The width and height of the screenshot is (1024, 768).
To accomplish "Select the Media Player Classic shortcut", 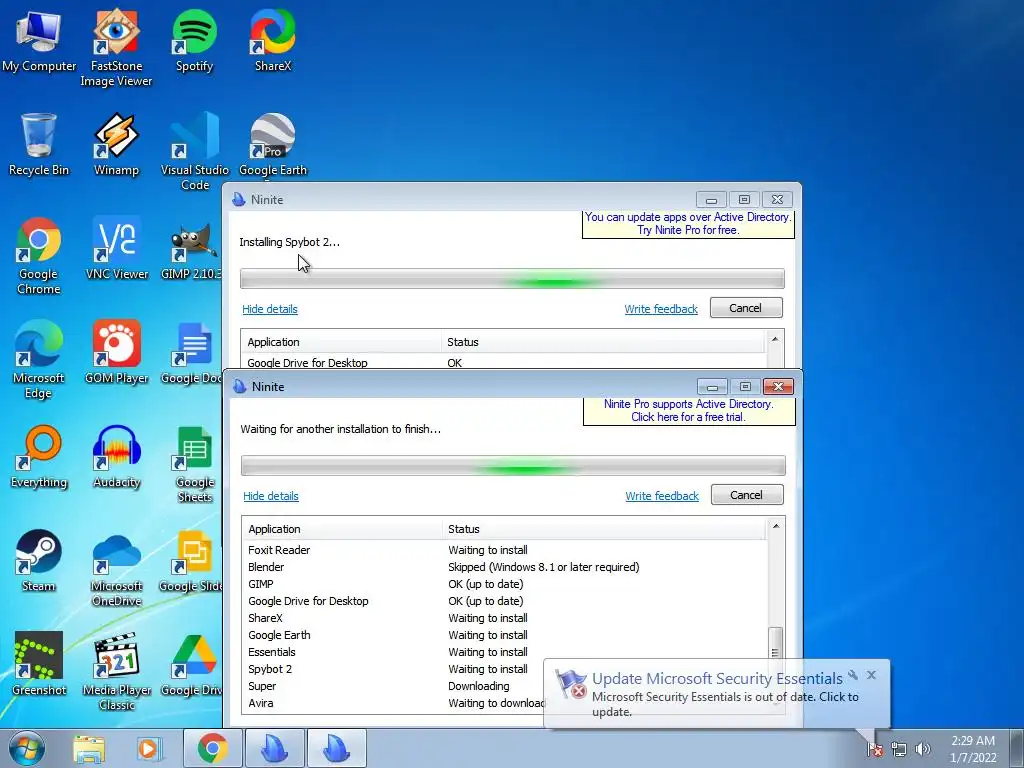I will pos(117,671).
